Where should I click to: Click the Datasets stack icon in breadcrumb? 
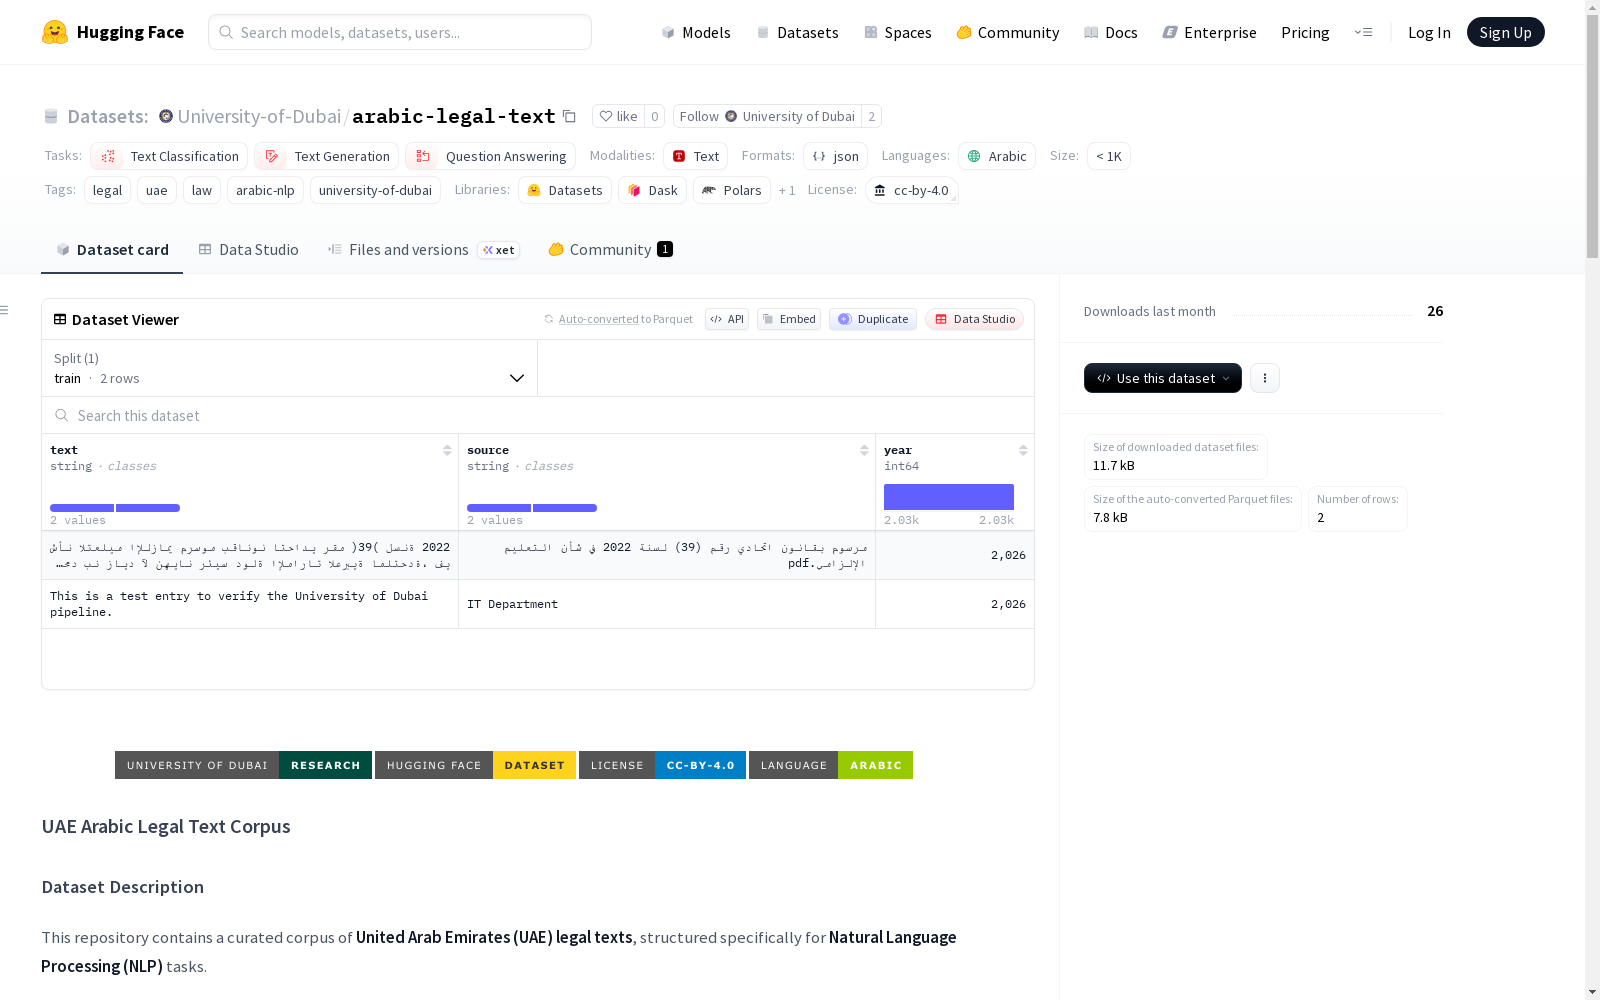click(51, 116)
